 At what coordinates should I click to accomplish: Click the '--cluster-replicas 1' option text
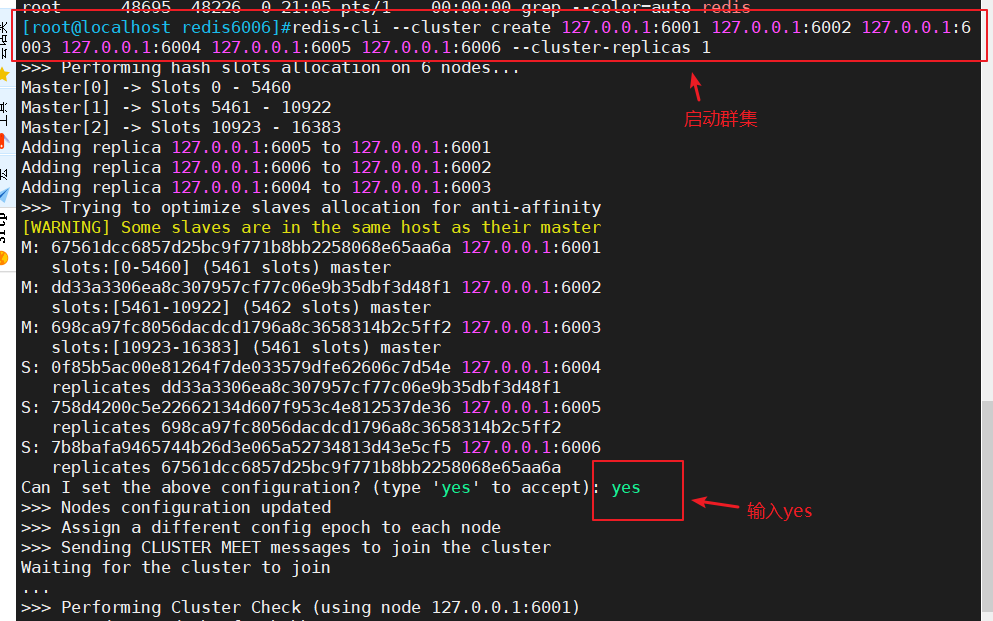(611, 47)
